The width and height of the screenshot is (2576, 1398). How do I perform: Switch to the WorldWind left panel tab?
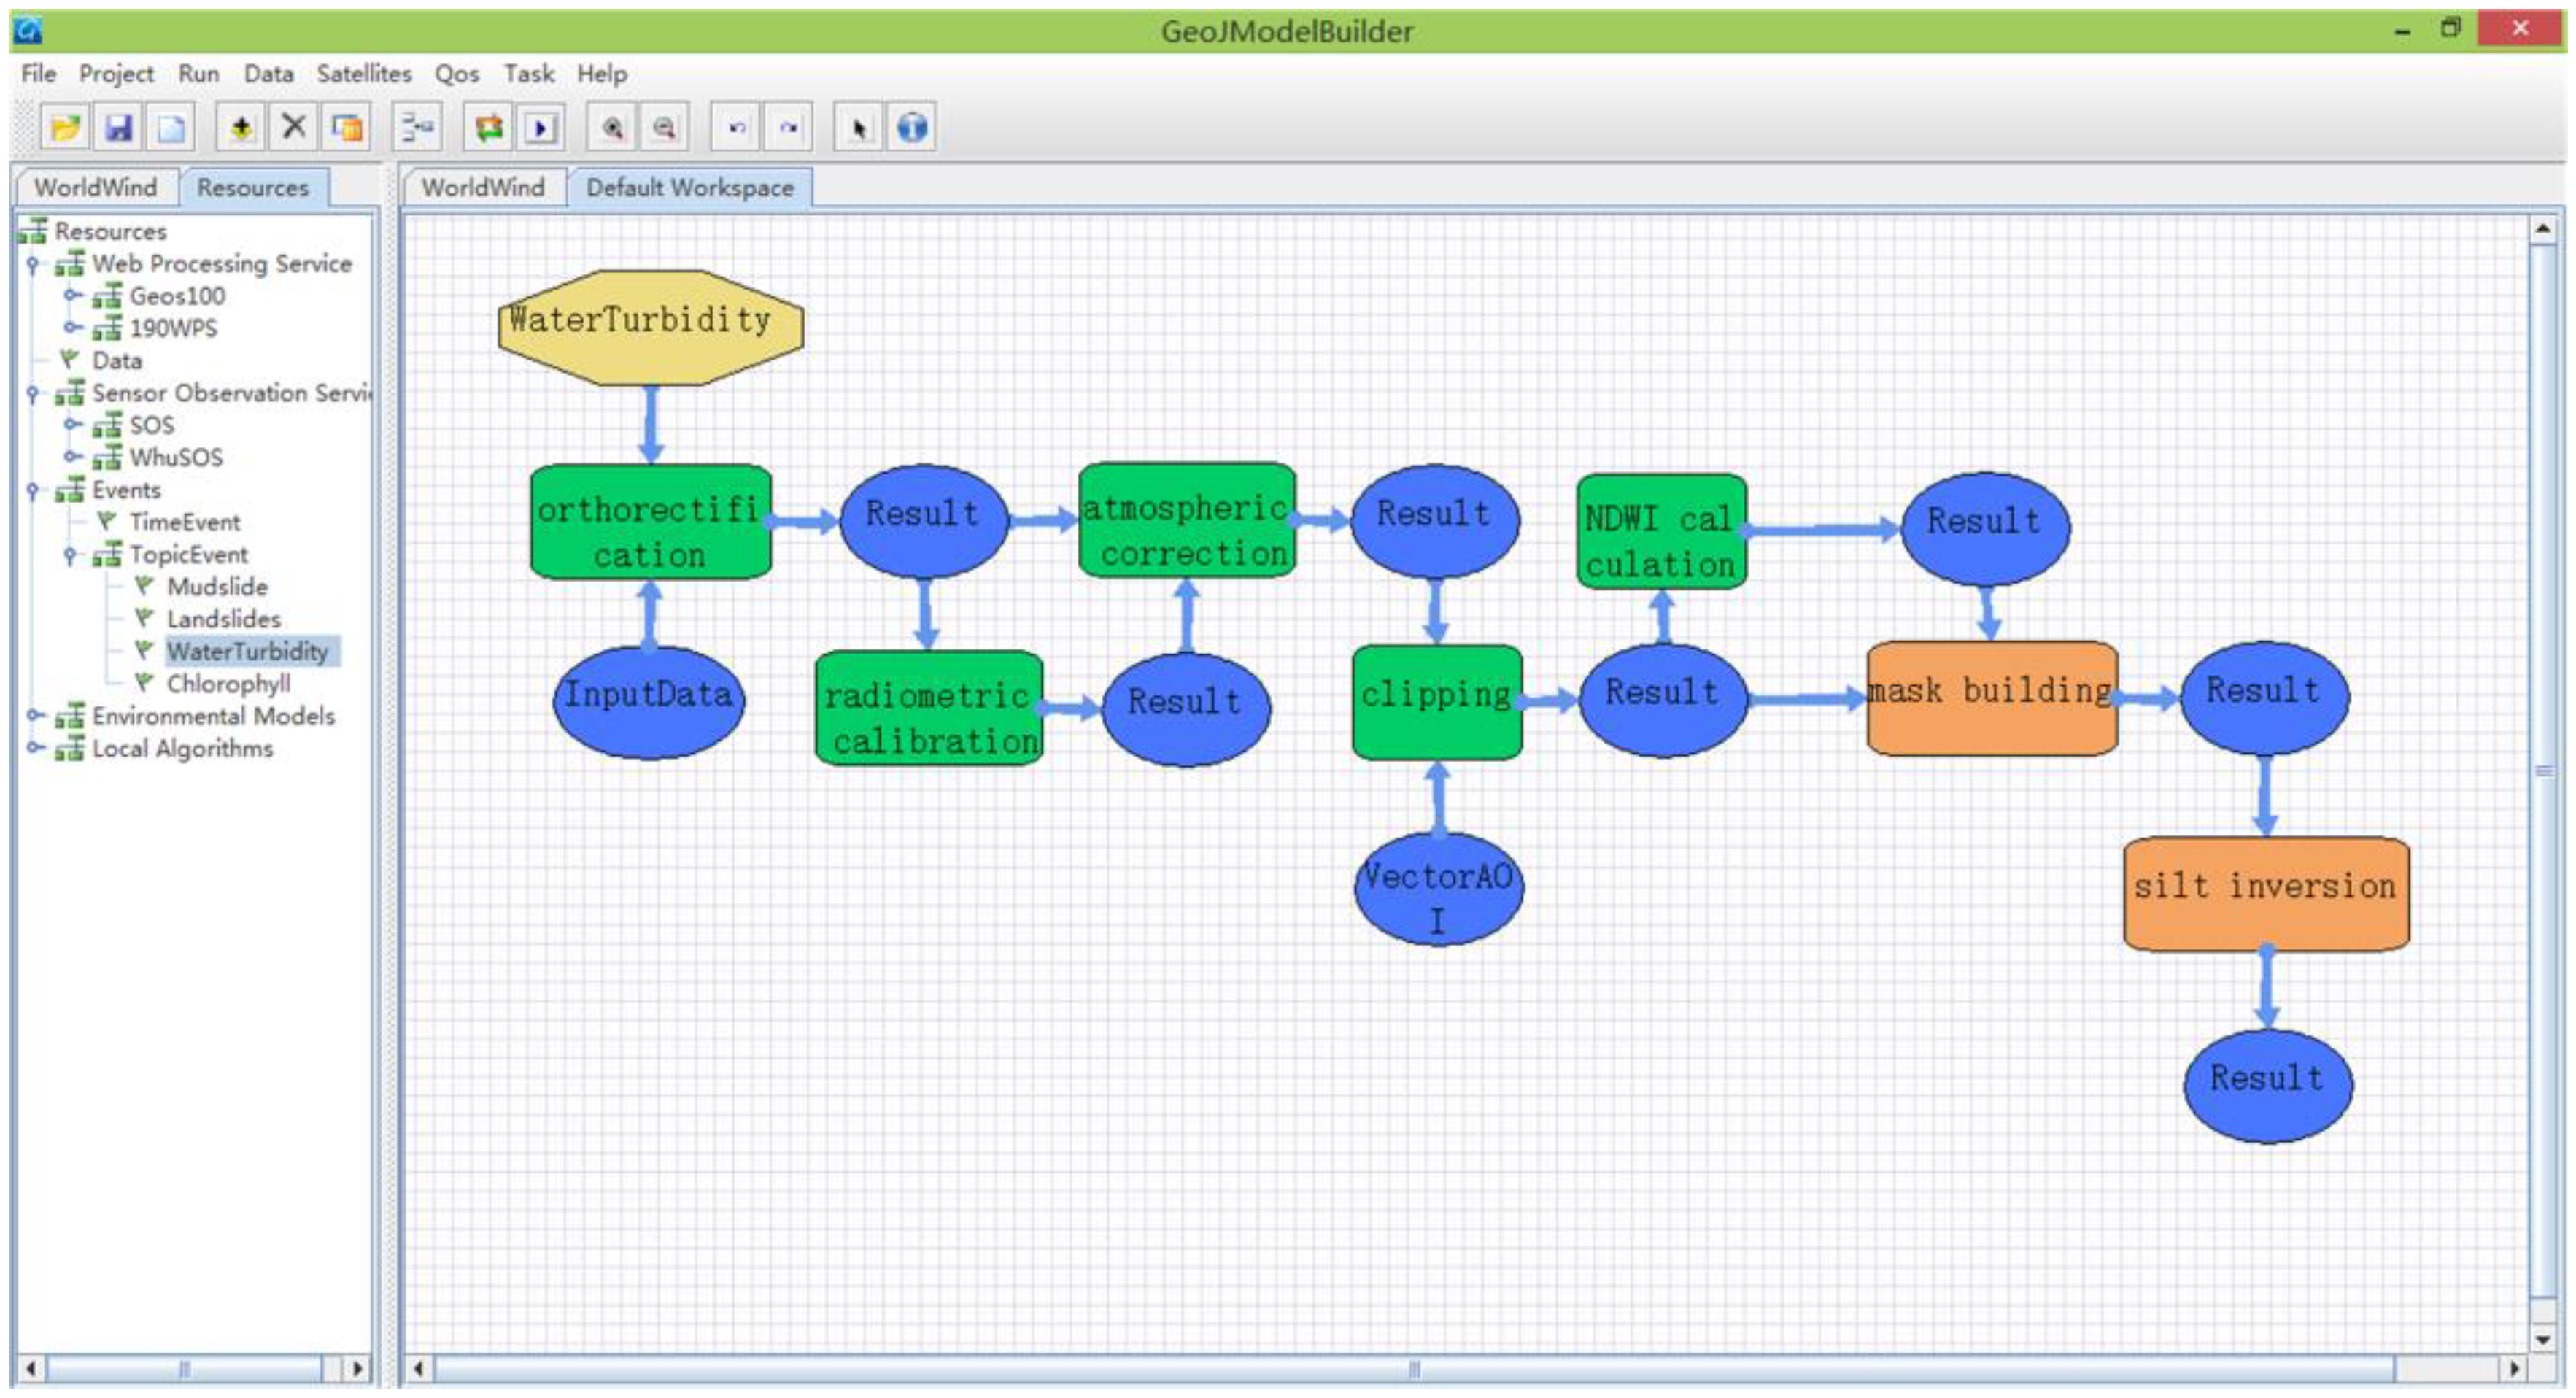tap(96, 188)
